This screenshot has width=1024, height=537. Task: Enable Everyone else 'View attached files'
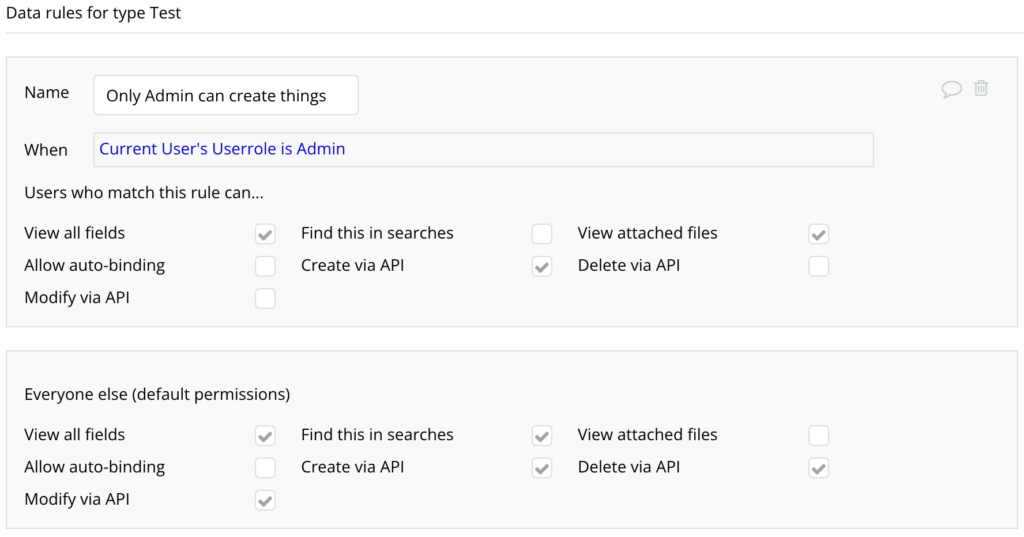(x=819, y=436)
